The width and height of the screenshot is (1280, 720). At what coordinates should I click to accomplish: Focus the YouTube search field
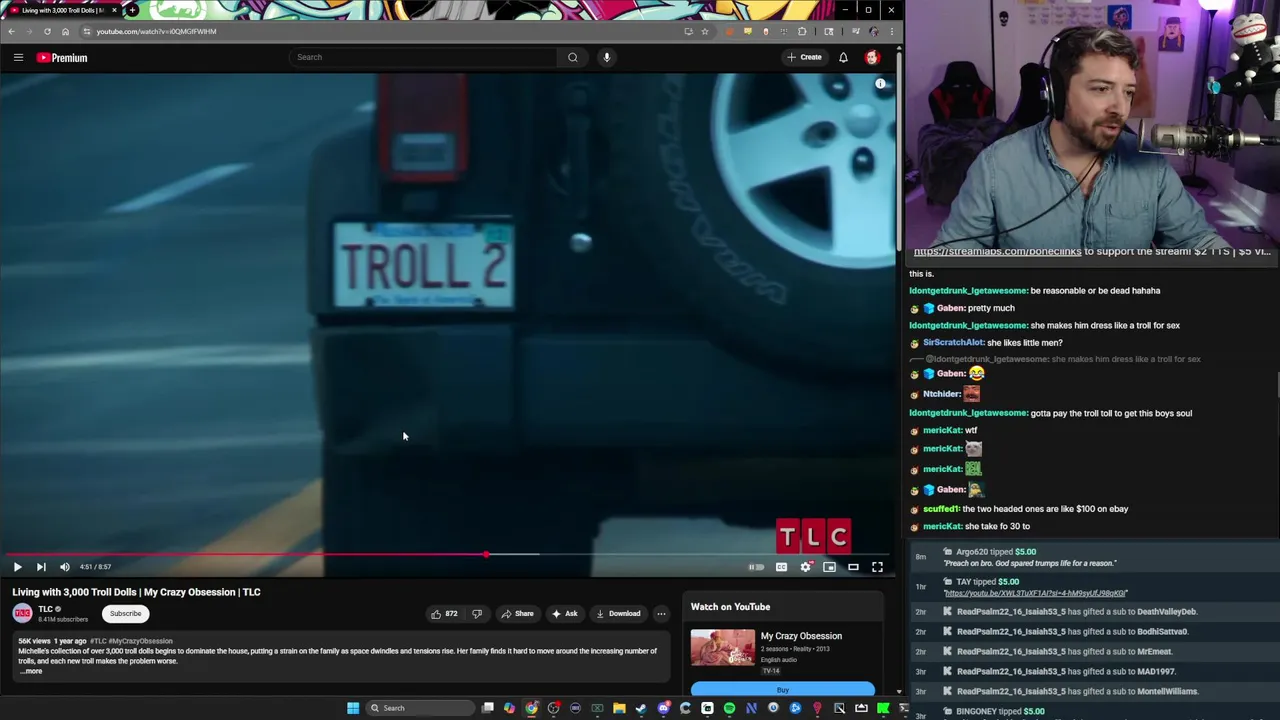(x=422, y=57)
